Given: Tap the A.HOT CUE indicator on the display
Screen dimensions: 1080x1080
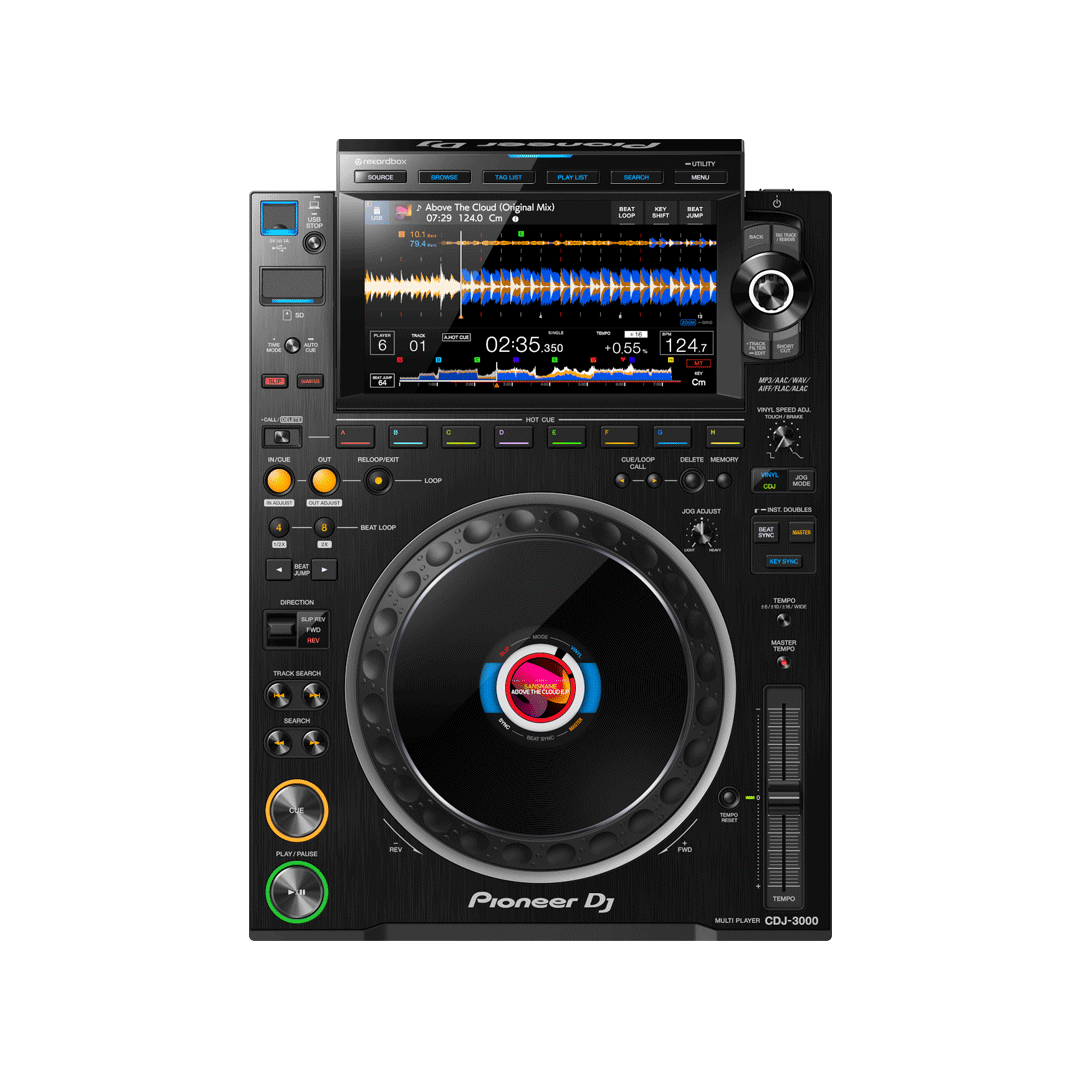Looking at the screenshot, I should (456, 338).
